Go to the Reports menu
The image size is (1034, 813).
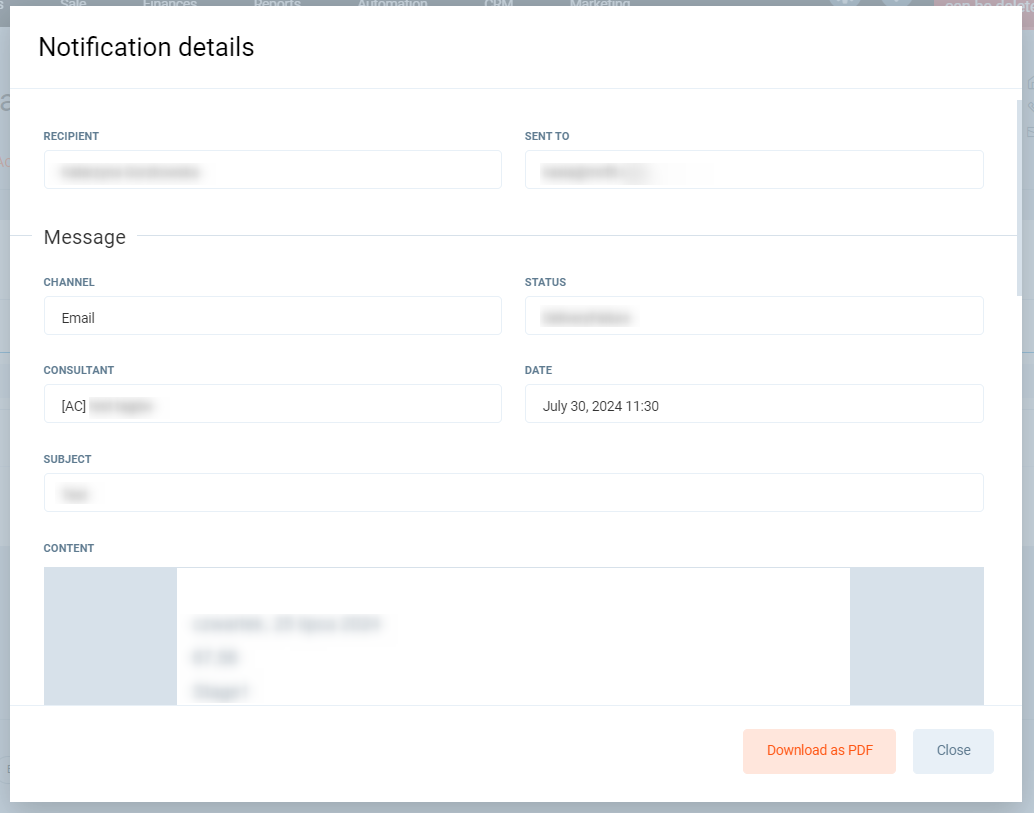coord(277,4)
